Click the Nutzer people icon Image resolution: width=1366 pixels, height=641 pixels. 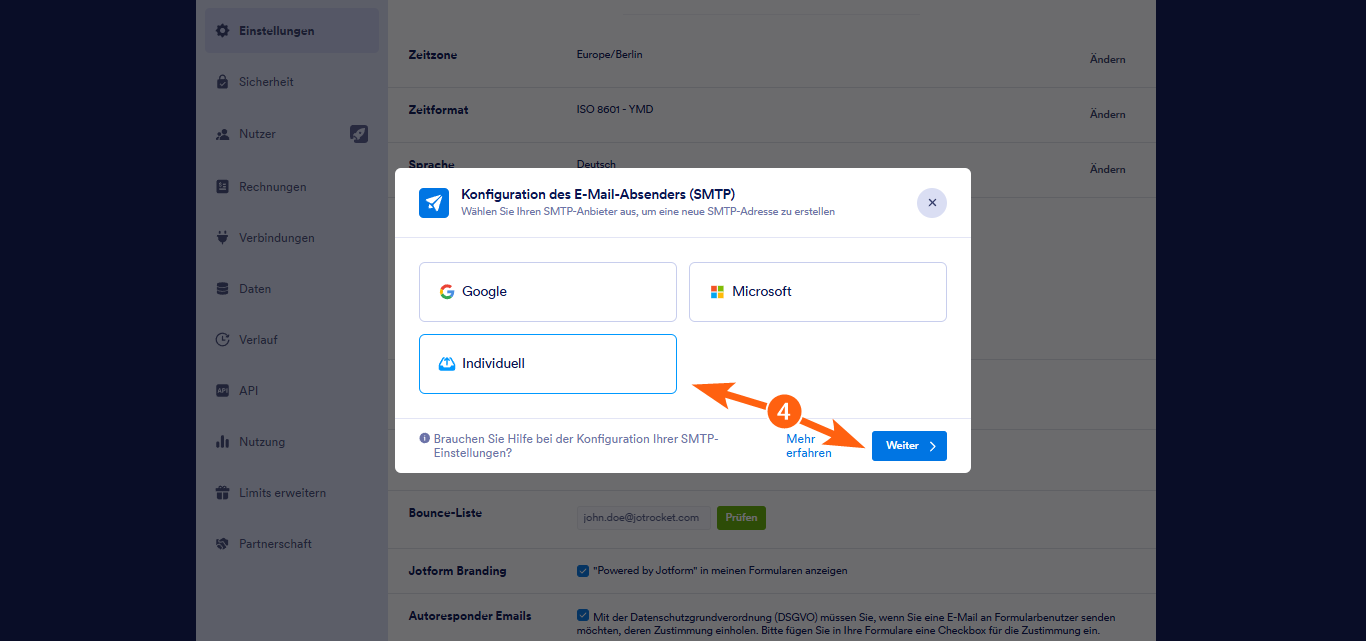[223, 134]
